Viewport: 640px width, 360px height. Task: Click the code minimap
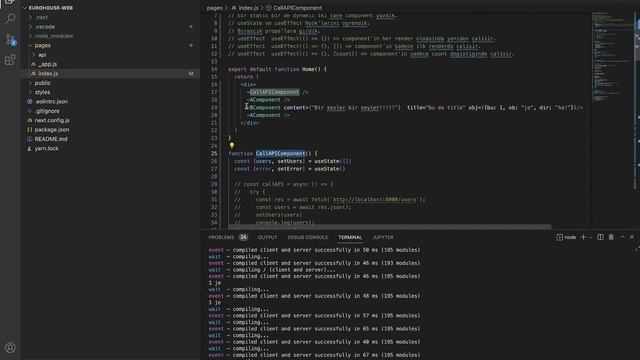[613, 57]
